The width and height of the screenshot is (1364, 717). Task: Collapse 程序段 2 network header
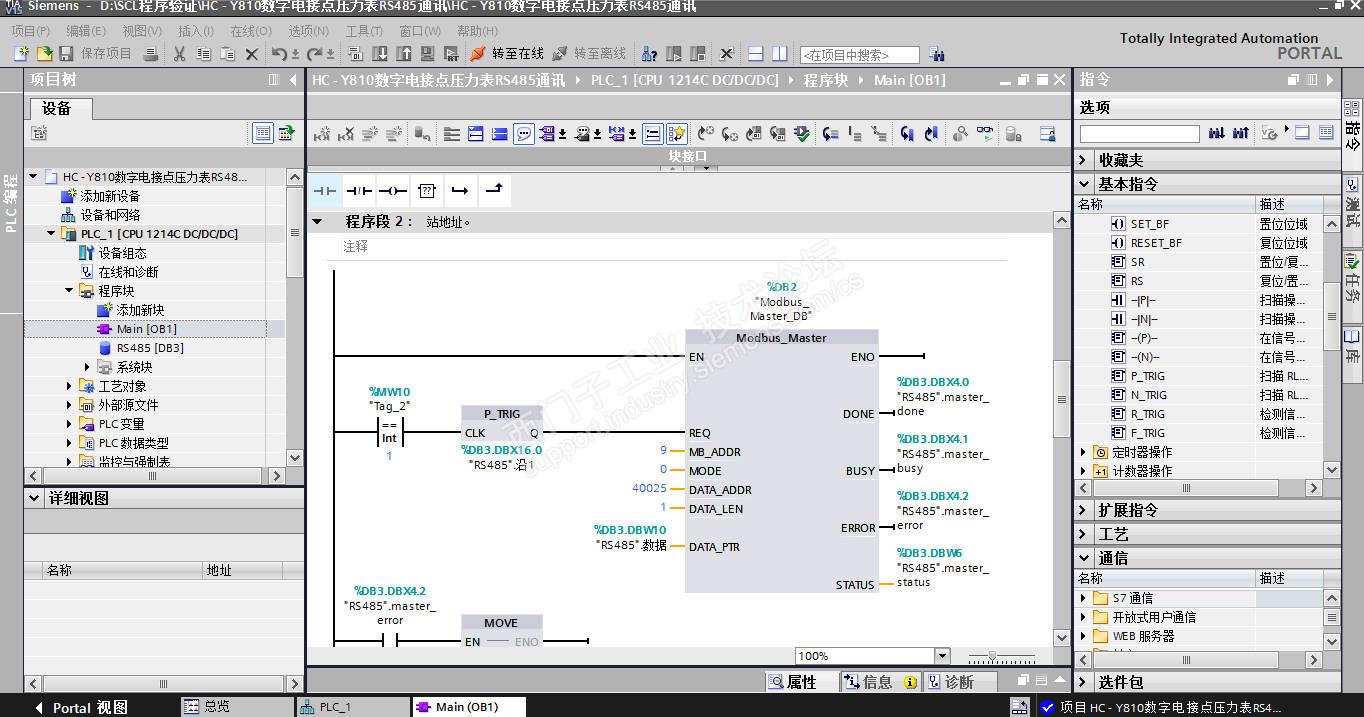pyautogui.click(x=318, y=221)
